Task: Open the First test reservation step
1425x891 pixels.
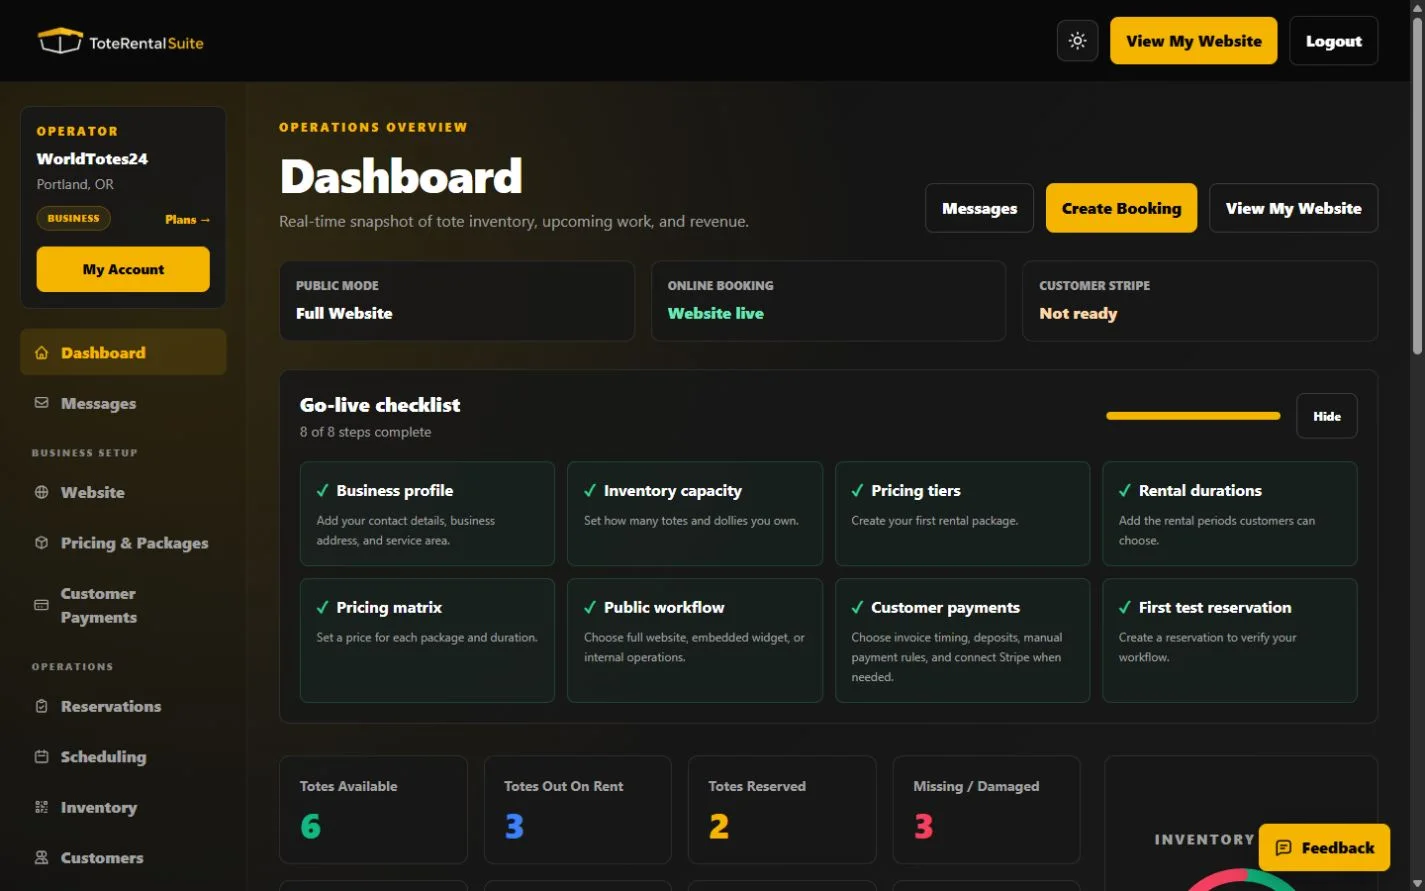Action: click(1230, 641)
